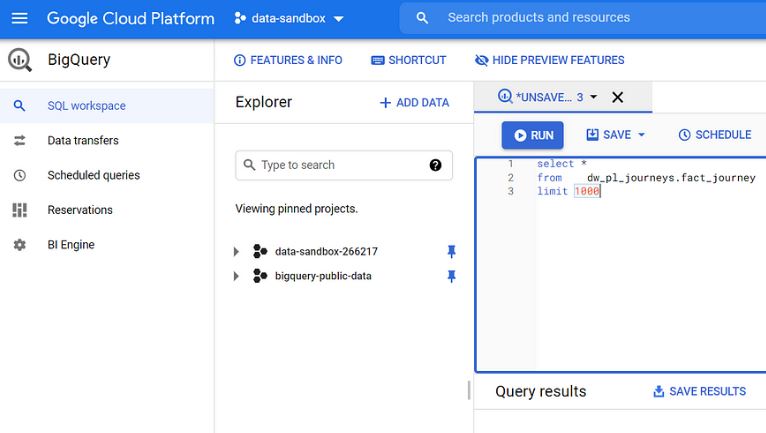Close the unsaved query tab
766x433 pixels.
pos(617,97)
